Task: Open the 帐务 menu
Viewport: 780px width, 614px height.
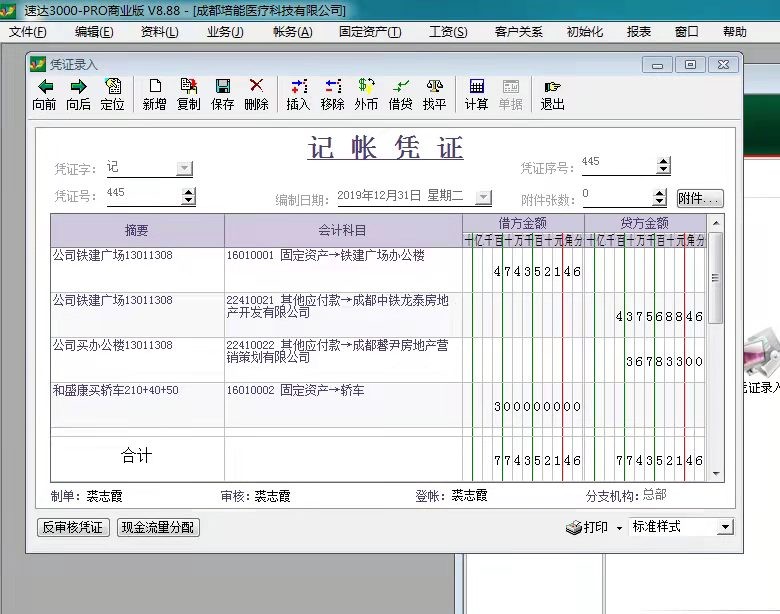Action: pyautogui.click(x=292, y=32)
